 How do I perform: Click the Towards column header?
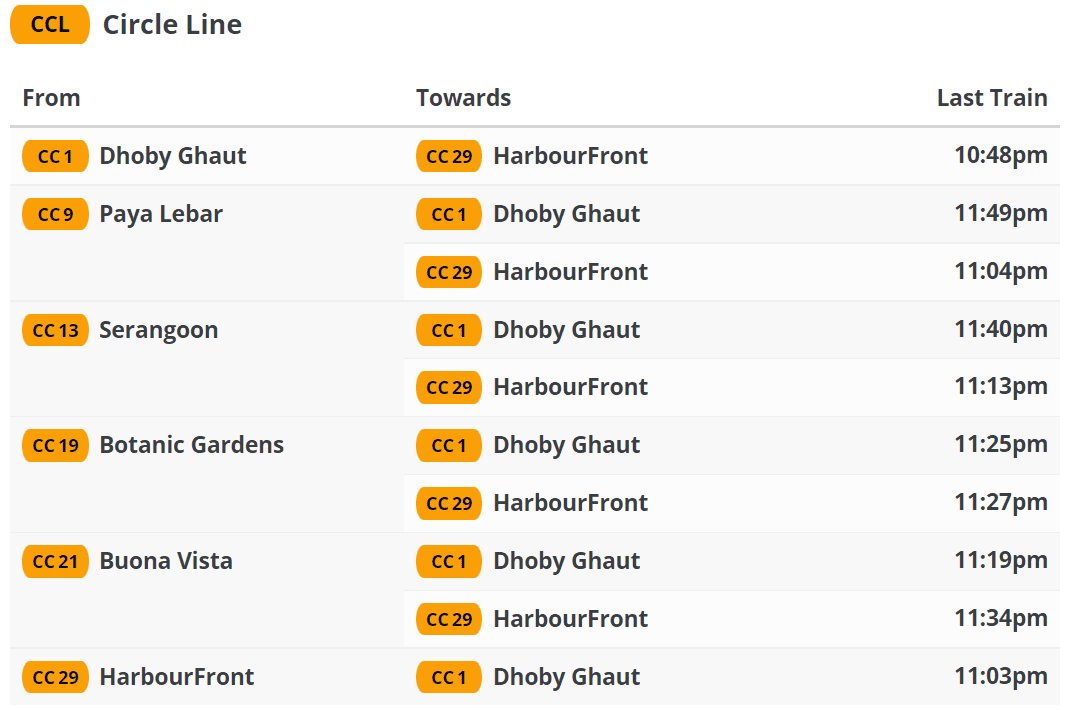[x=463, y=98]
